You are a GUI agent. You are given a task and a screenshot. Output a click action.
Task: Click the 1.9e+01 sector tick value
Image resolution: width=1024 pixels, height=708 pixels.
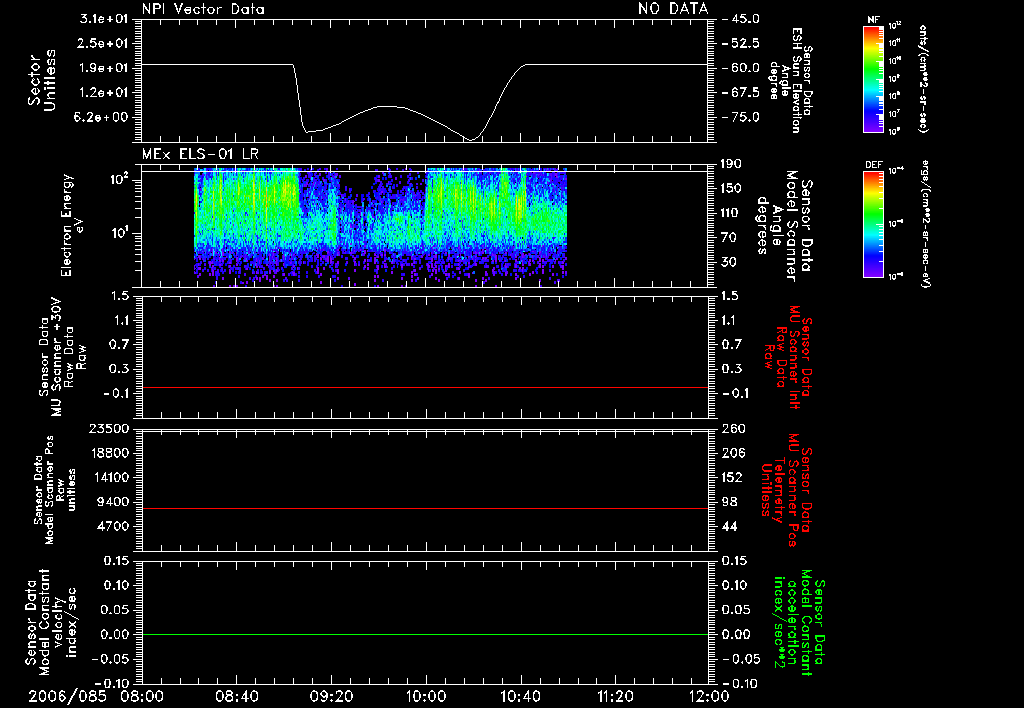click(104, 68)
